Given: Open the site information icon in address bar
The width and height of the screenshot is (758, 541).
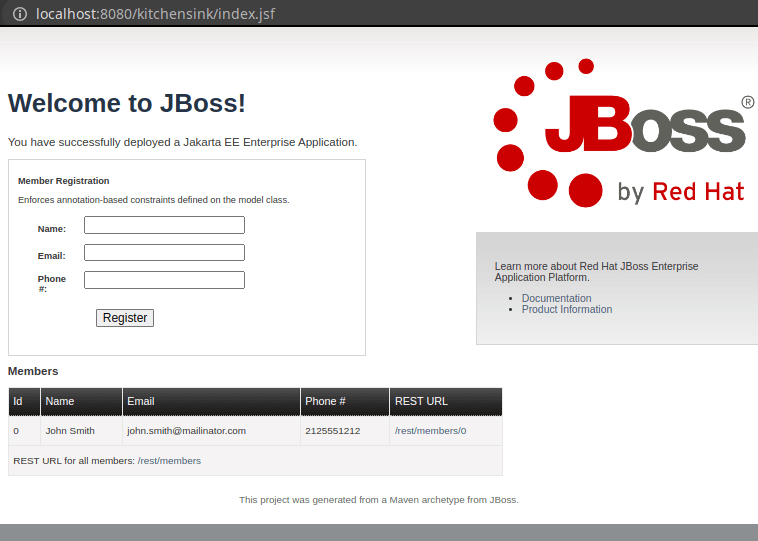Looking at the screenshot, I should click(20, 14).
